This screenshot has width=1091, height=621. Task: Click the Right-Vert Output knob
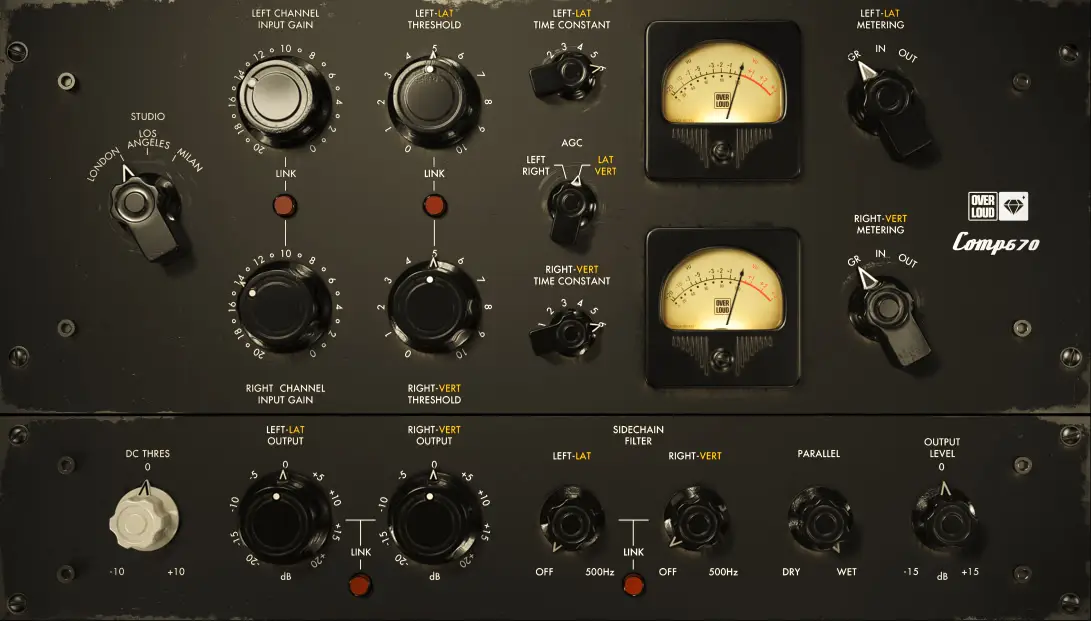point(434,518)
